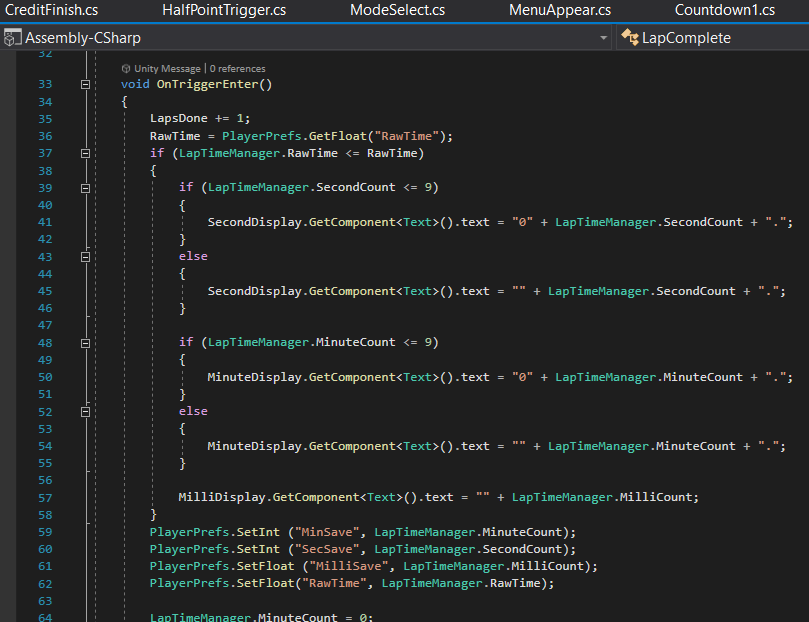Click the else keyword on line 52

193,411
